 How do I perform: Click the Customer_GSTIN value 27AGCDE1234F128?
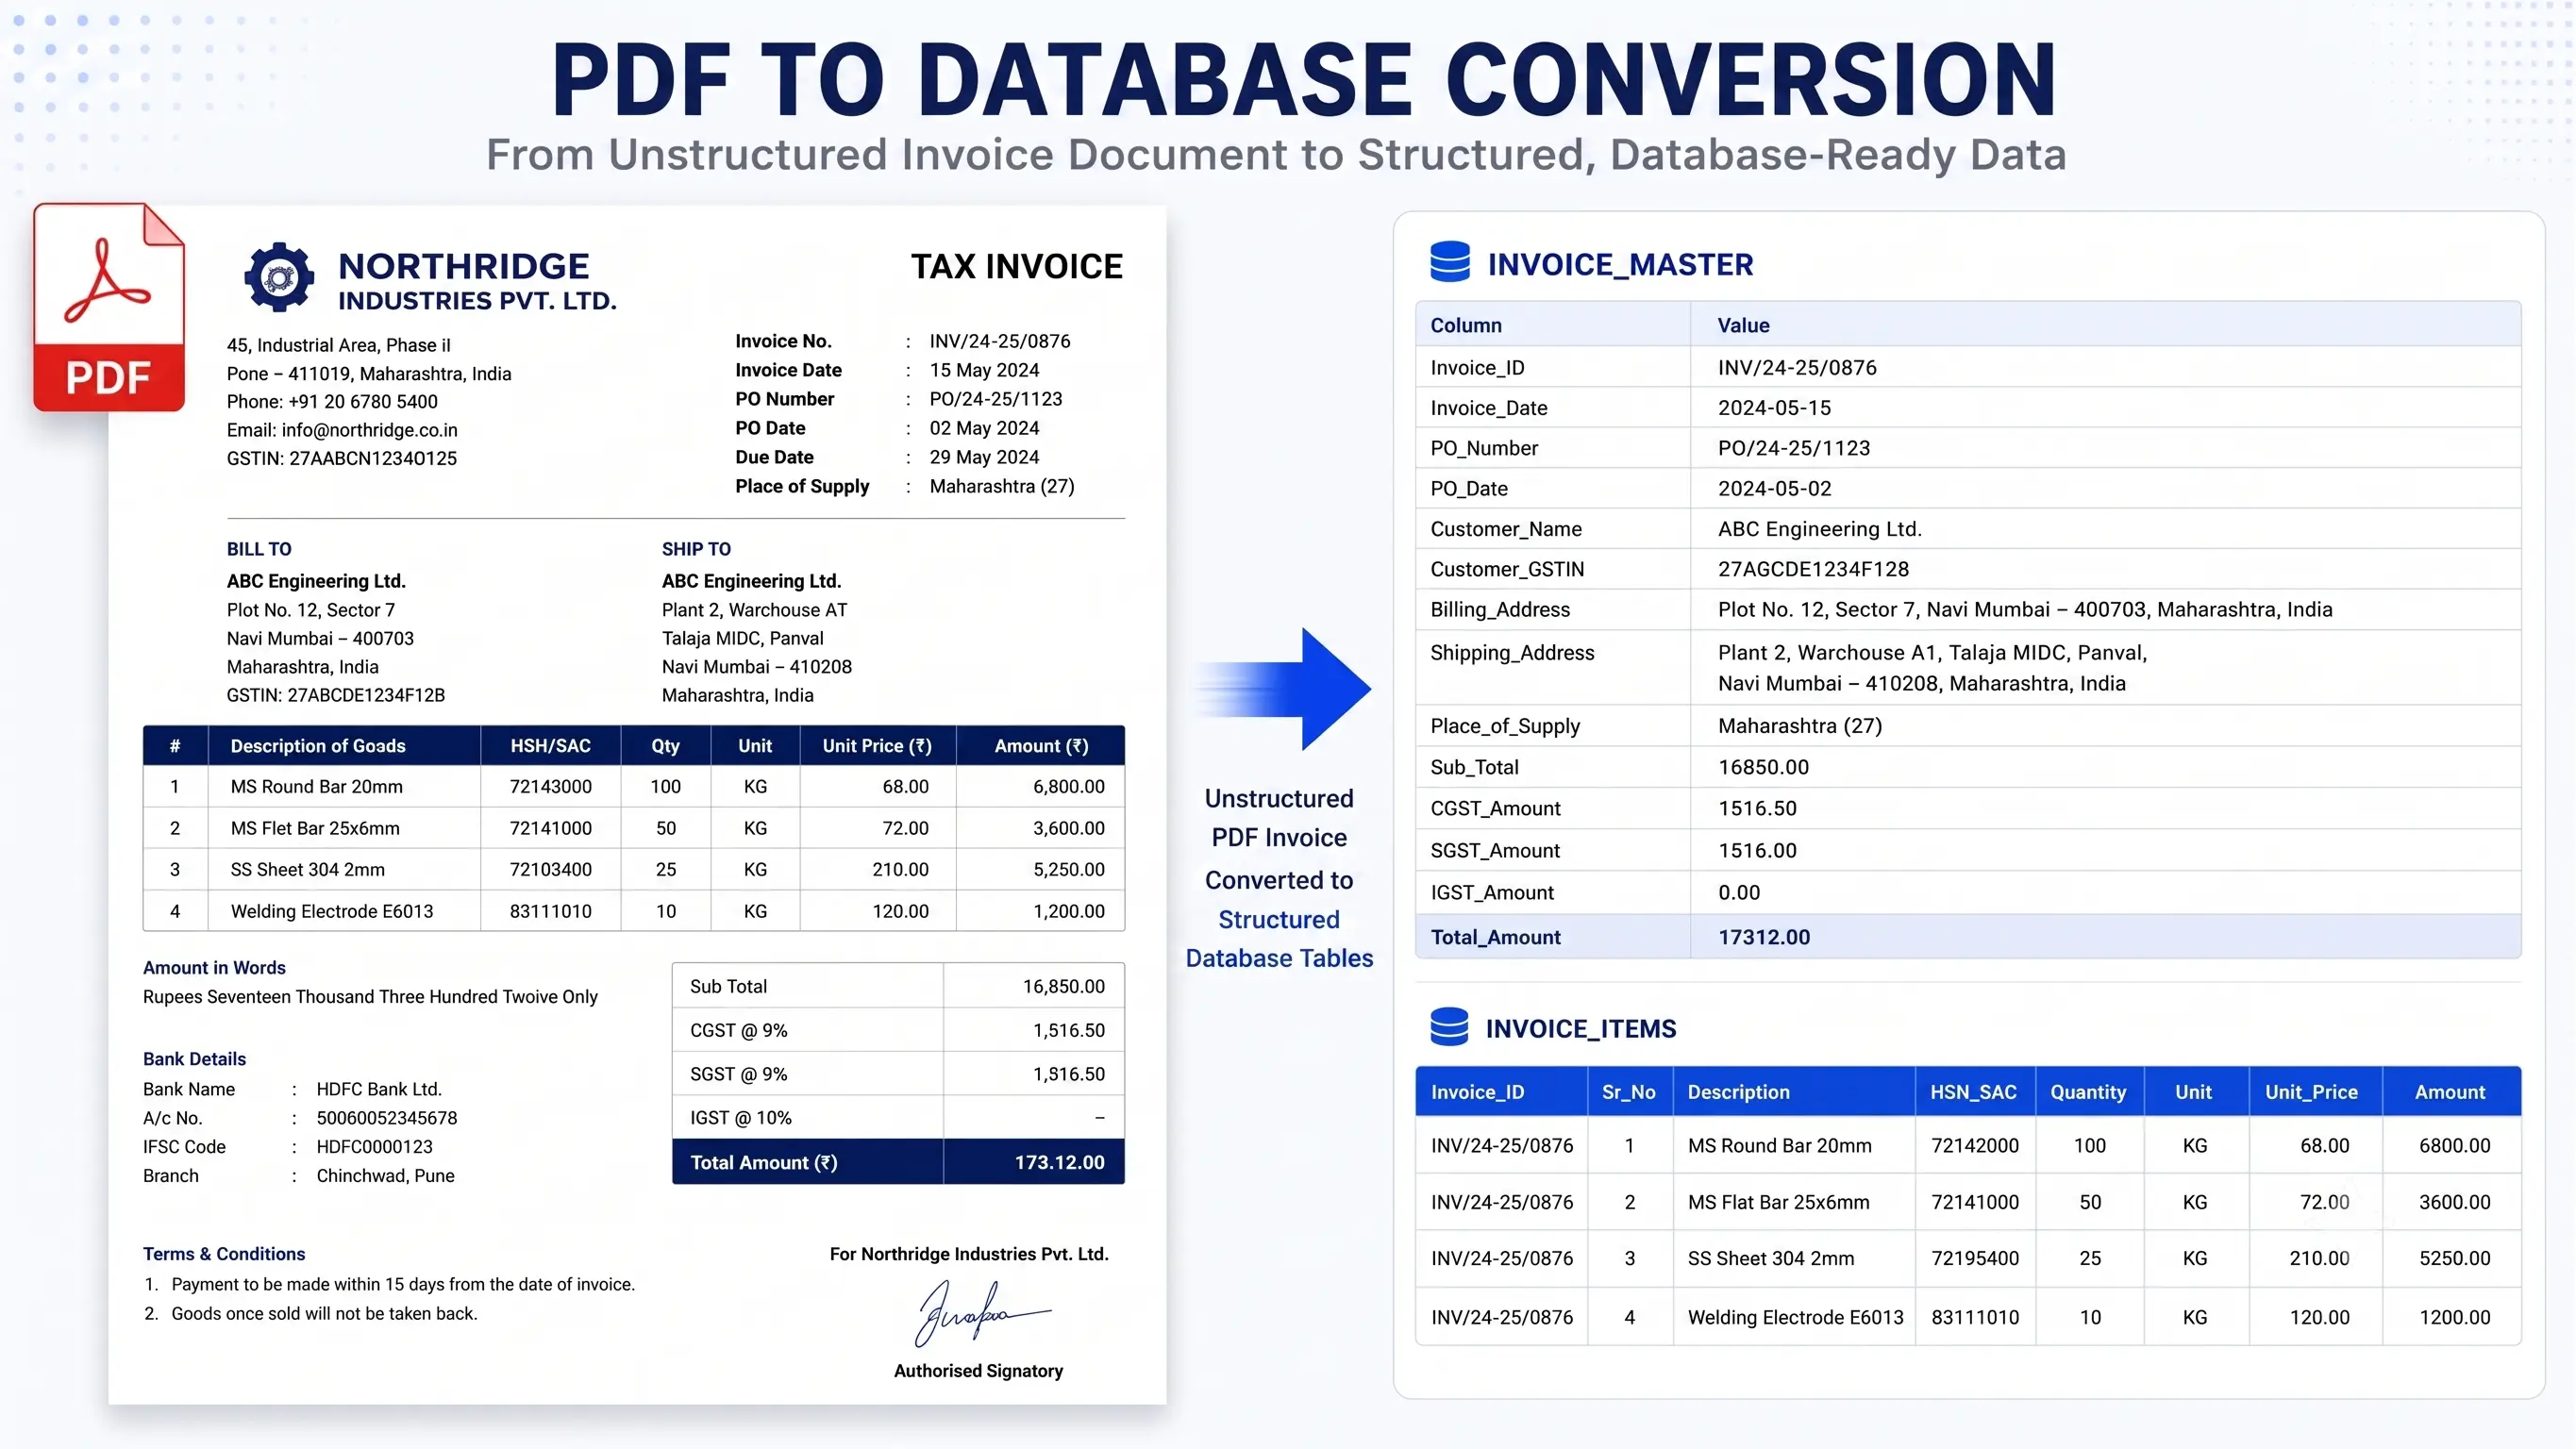tap(1813, 569)
